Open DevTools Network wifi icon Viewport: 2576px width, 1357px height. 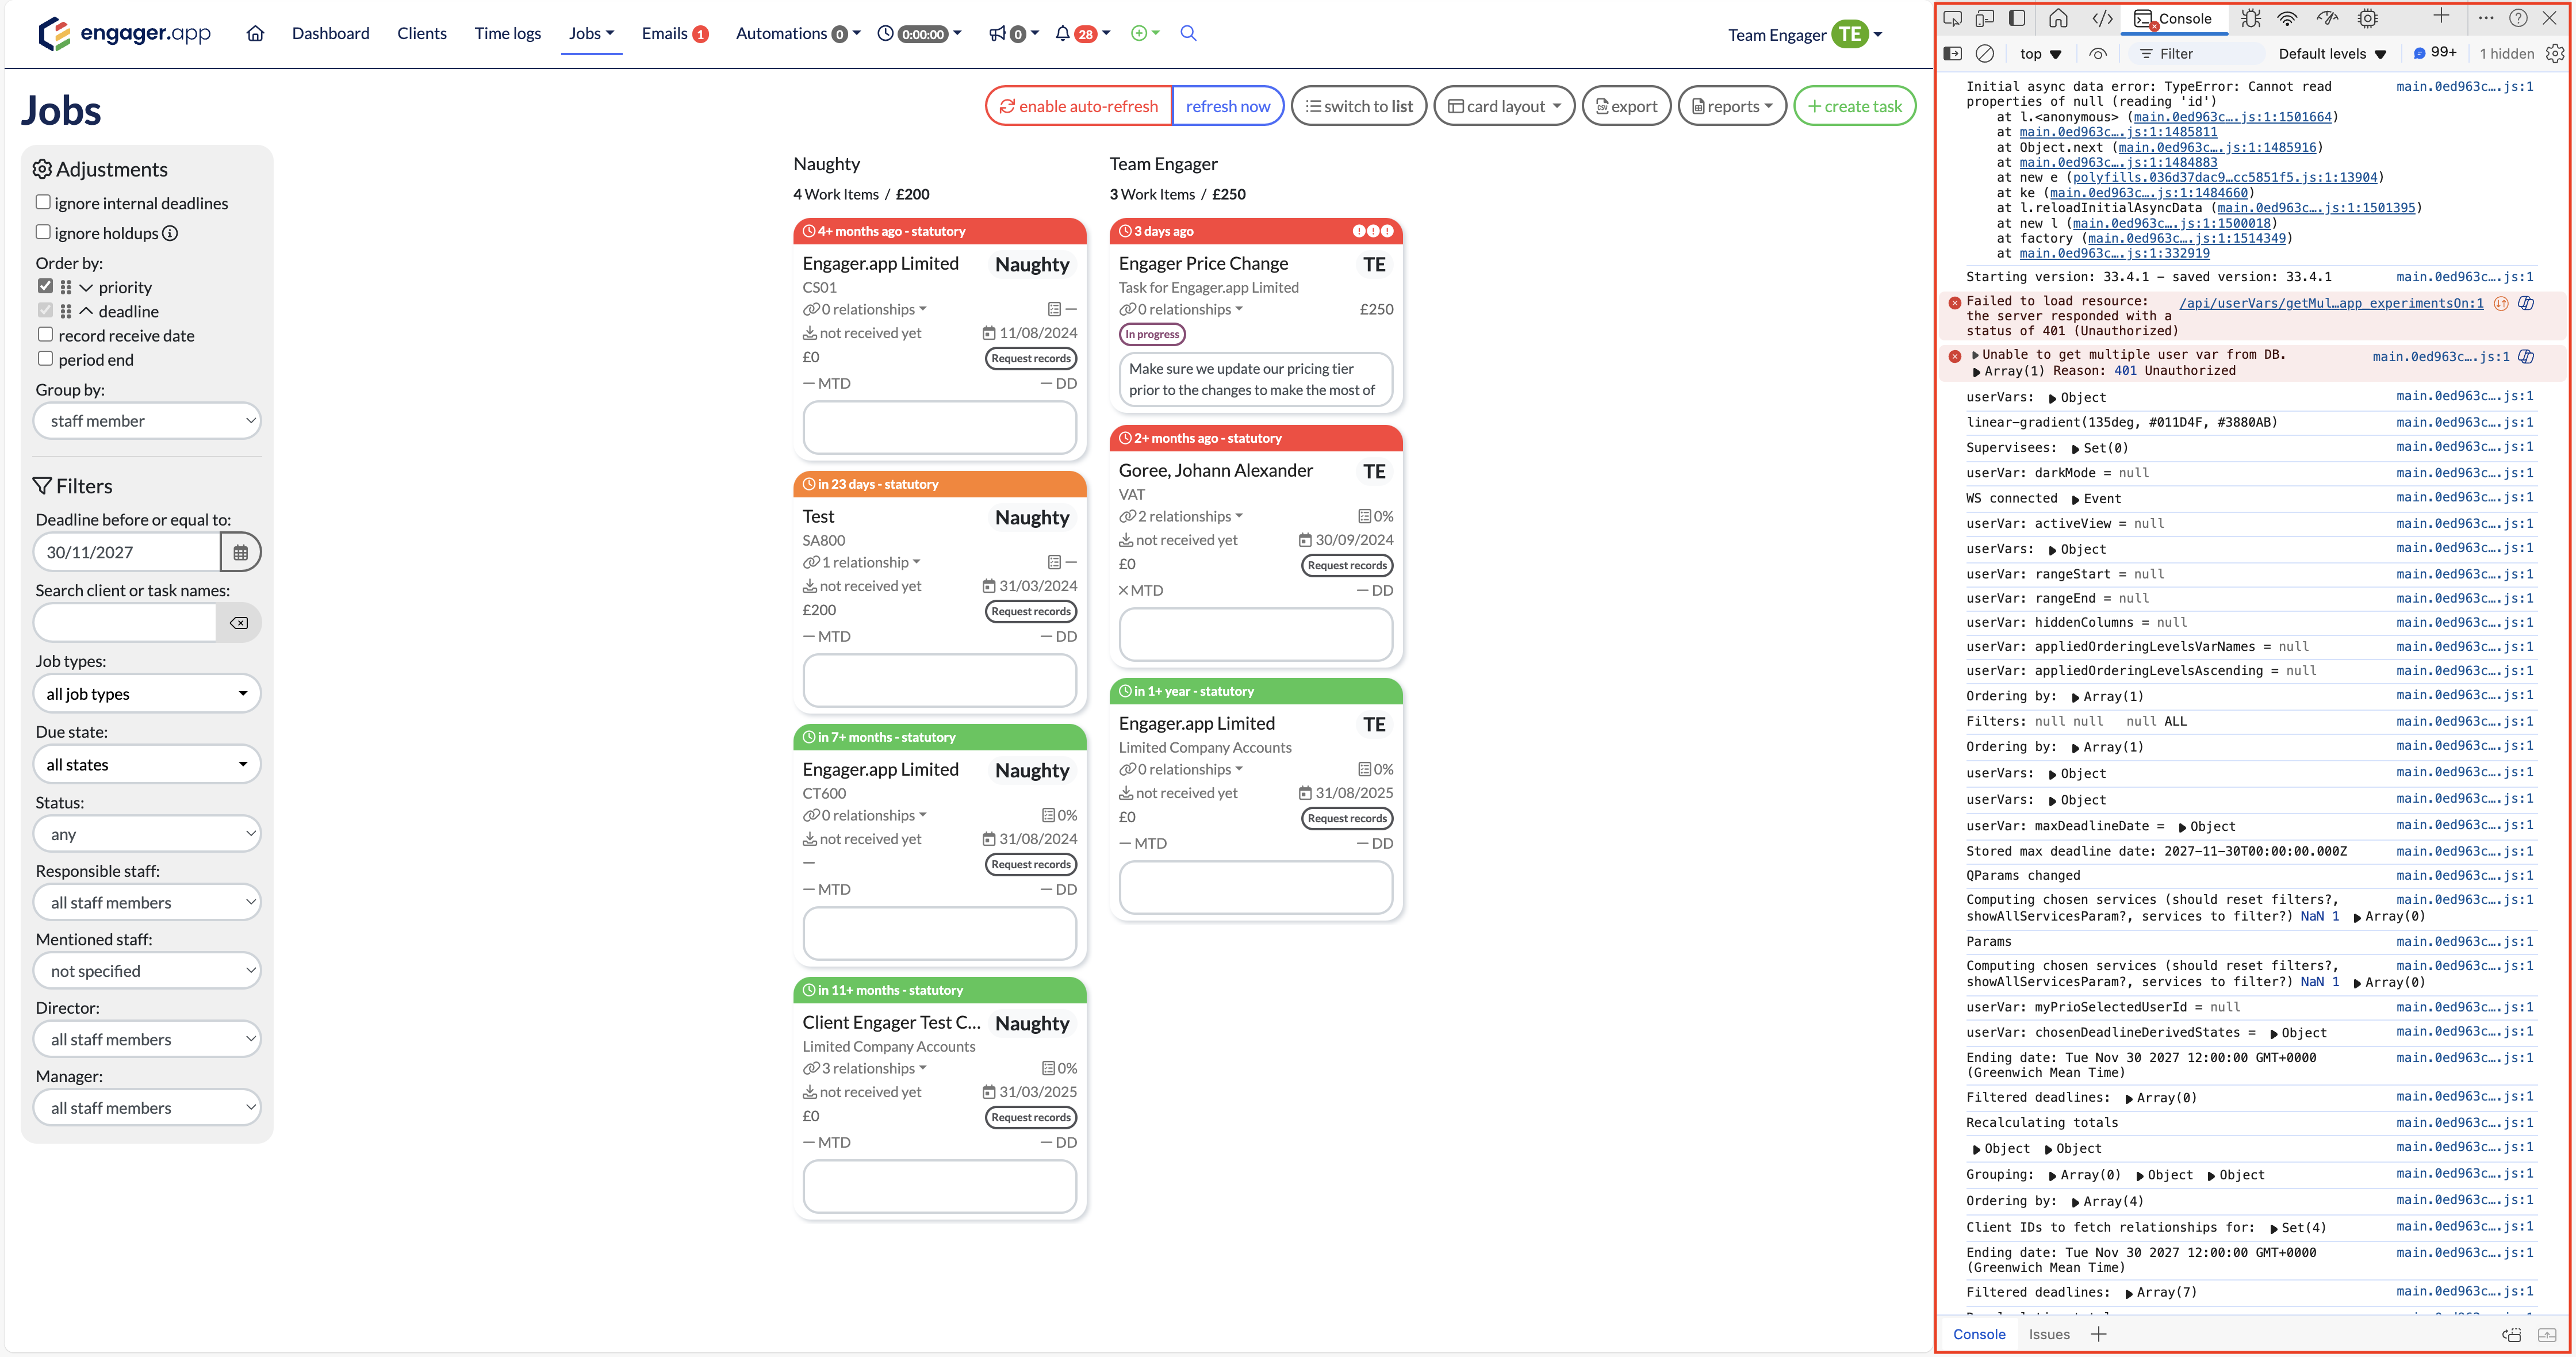tap(2288, 18)
